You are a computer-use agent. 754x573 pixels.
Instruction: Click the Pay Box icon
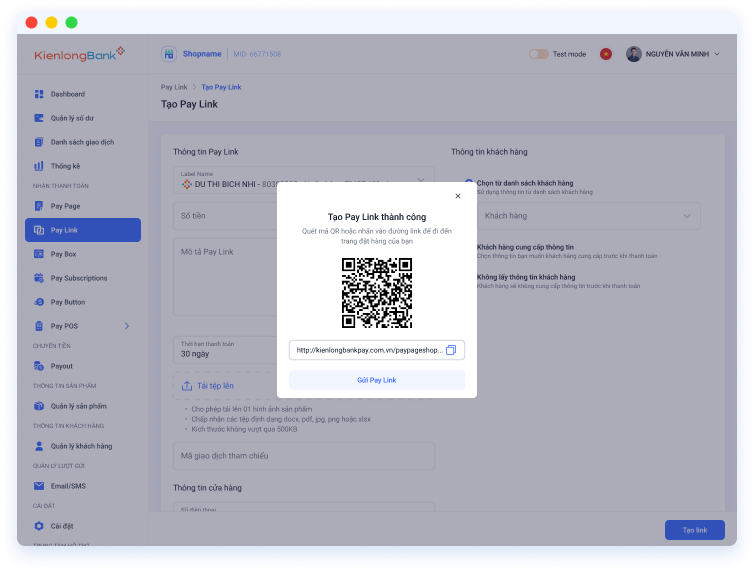tap(39, 254)
